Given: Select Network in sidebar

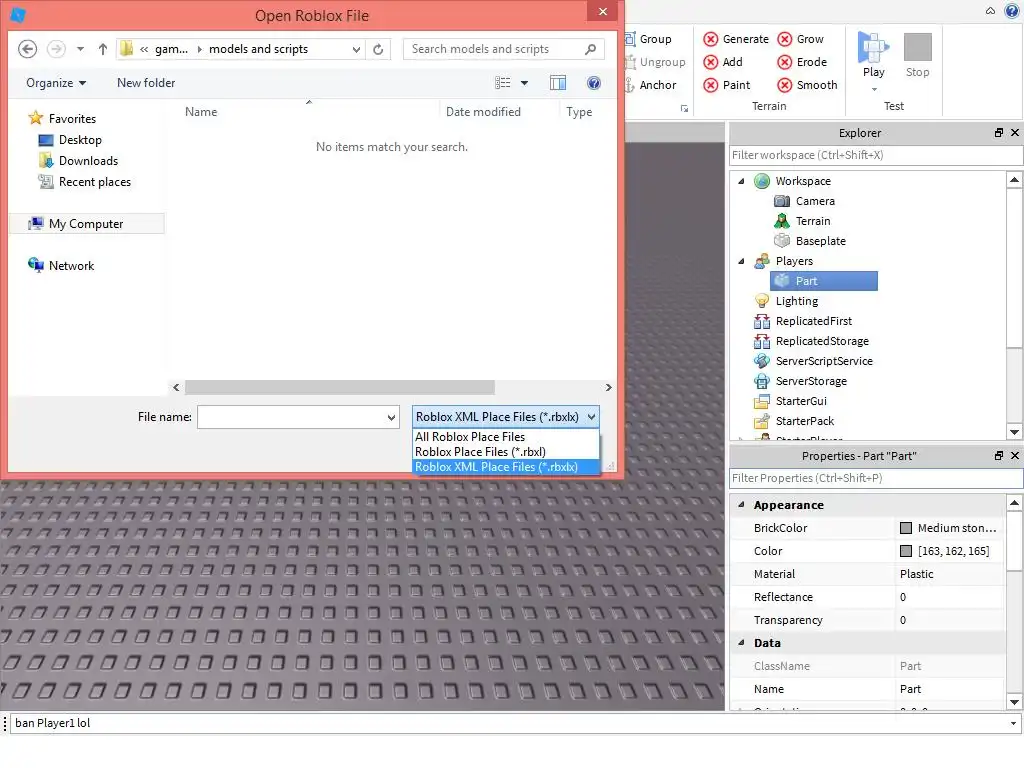Looking at the screenshot, I should click(61, 266).
